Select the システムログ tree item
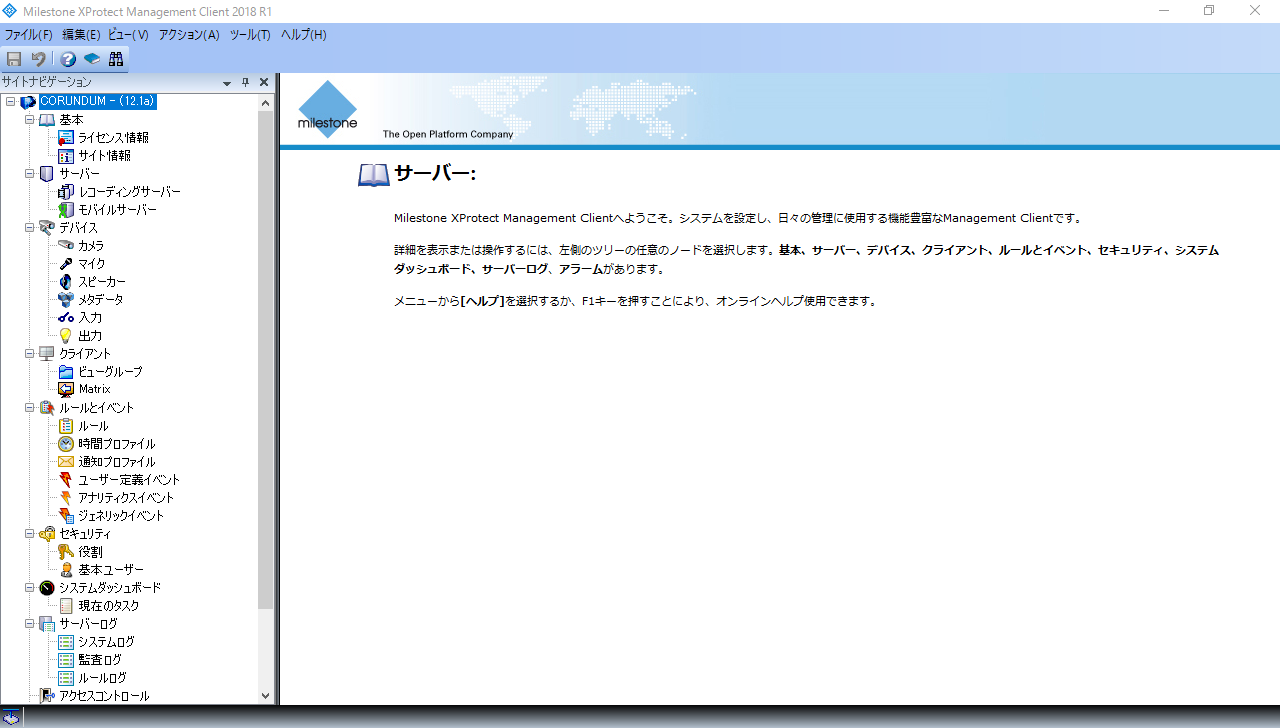This screenshot has height=728, width=1280. pyautogui.click(x=106, y=642)
